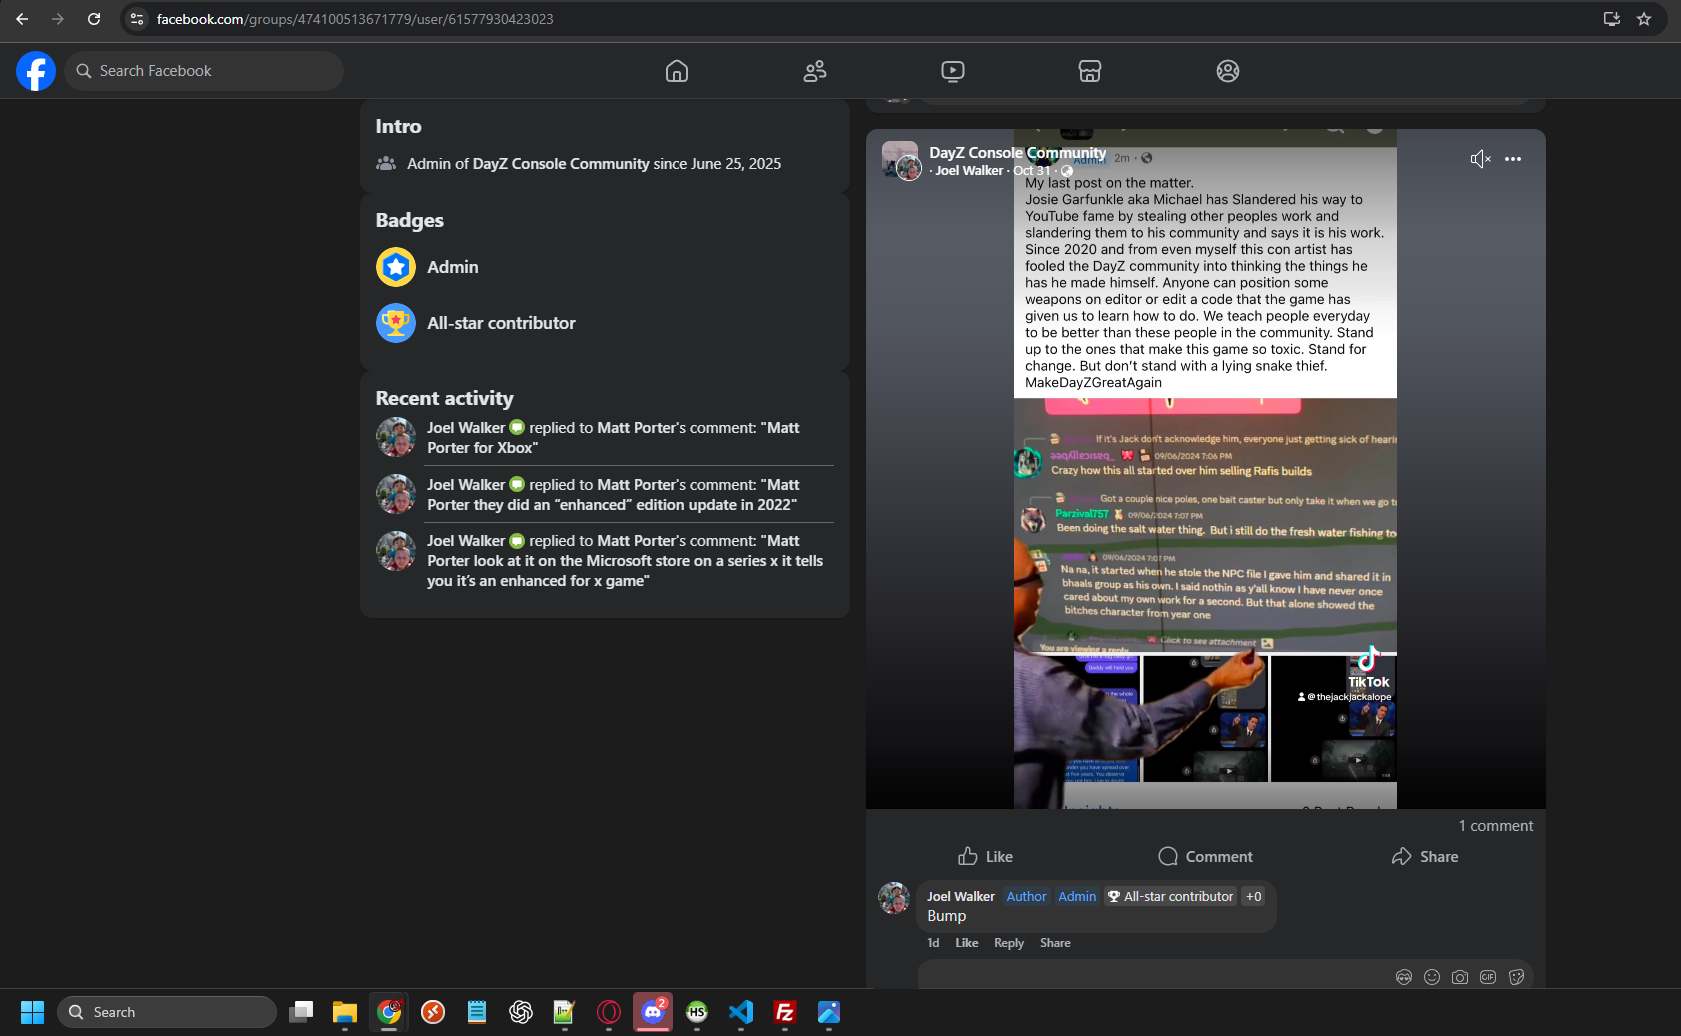Open the Windows Start menu
This screenshot has height=1036, width=1681.
click(32, 1012)
